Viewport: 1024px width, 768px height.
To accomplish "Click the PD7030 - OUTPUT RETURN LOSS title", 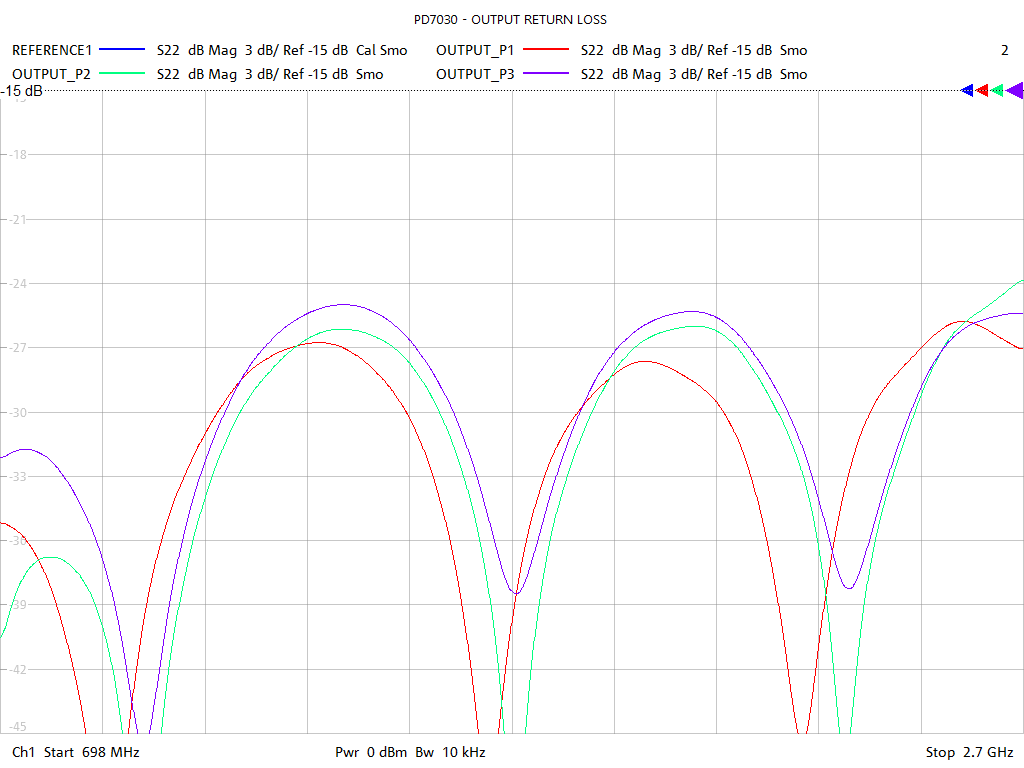I will coord(510,20).
